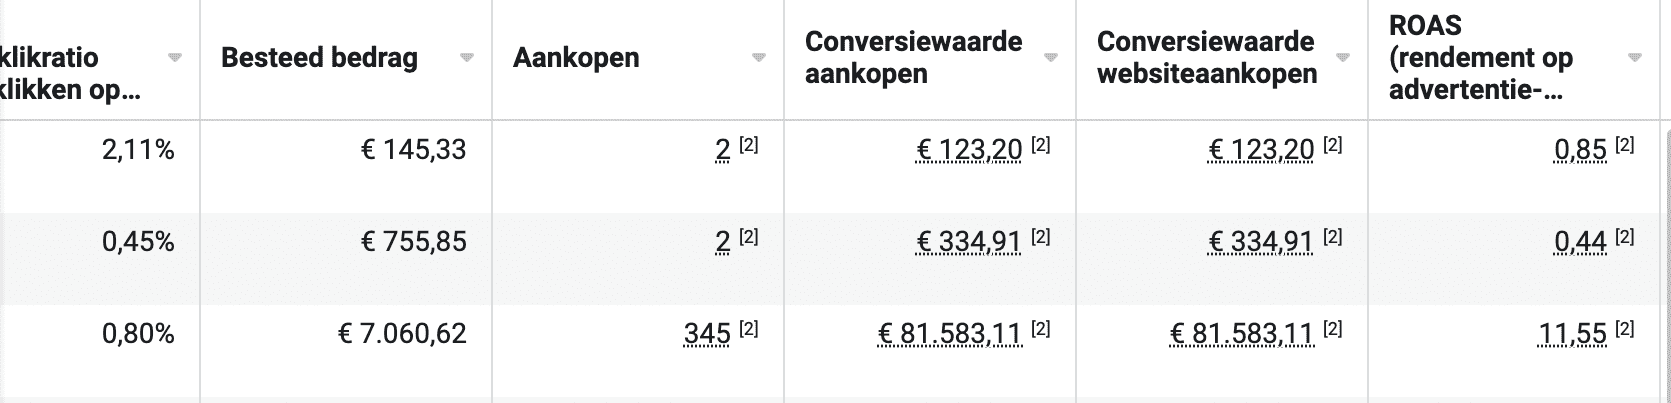This screenshot has height=403, width=1671.
Task: Click the € 123,20 Conversiewaarde websiteaankopen value
Action: pos(1261,150)
